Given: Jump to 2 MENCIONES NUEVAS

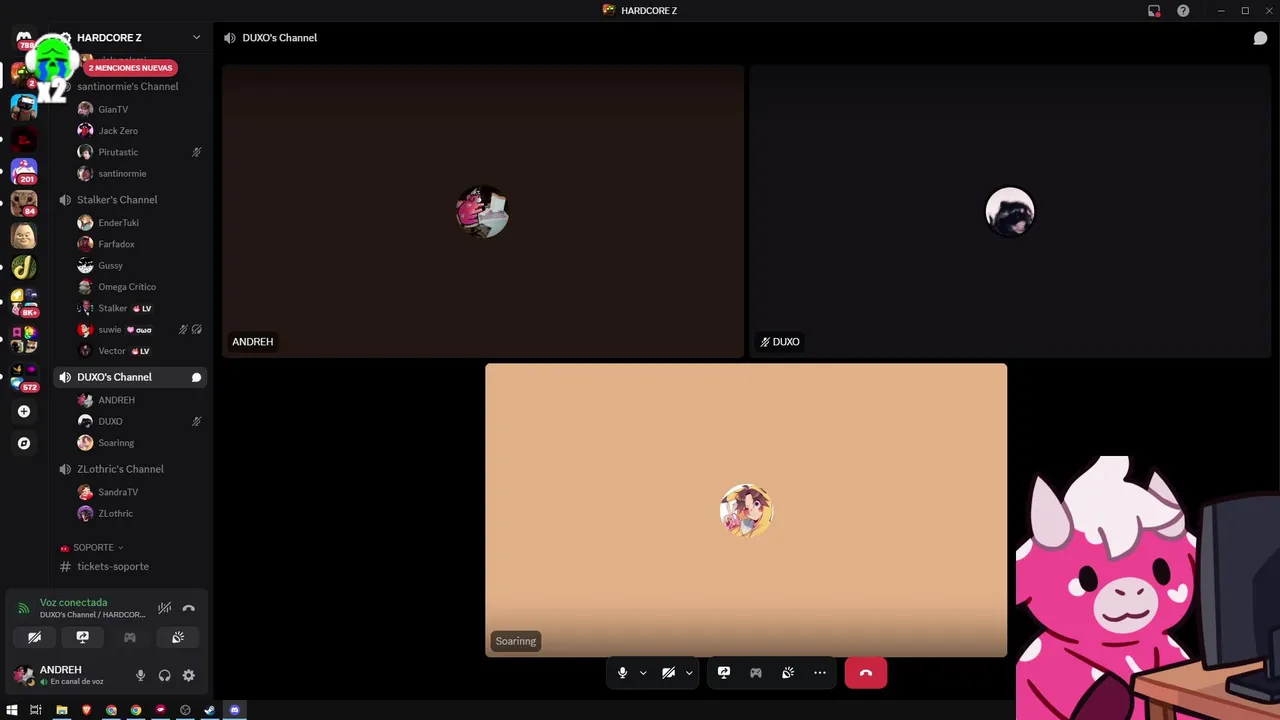Looking at the screenshot, I should (130, 68).
